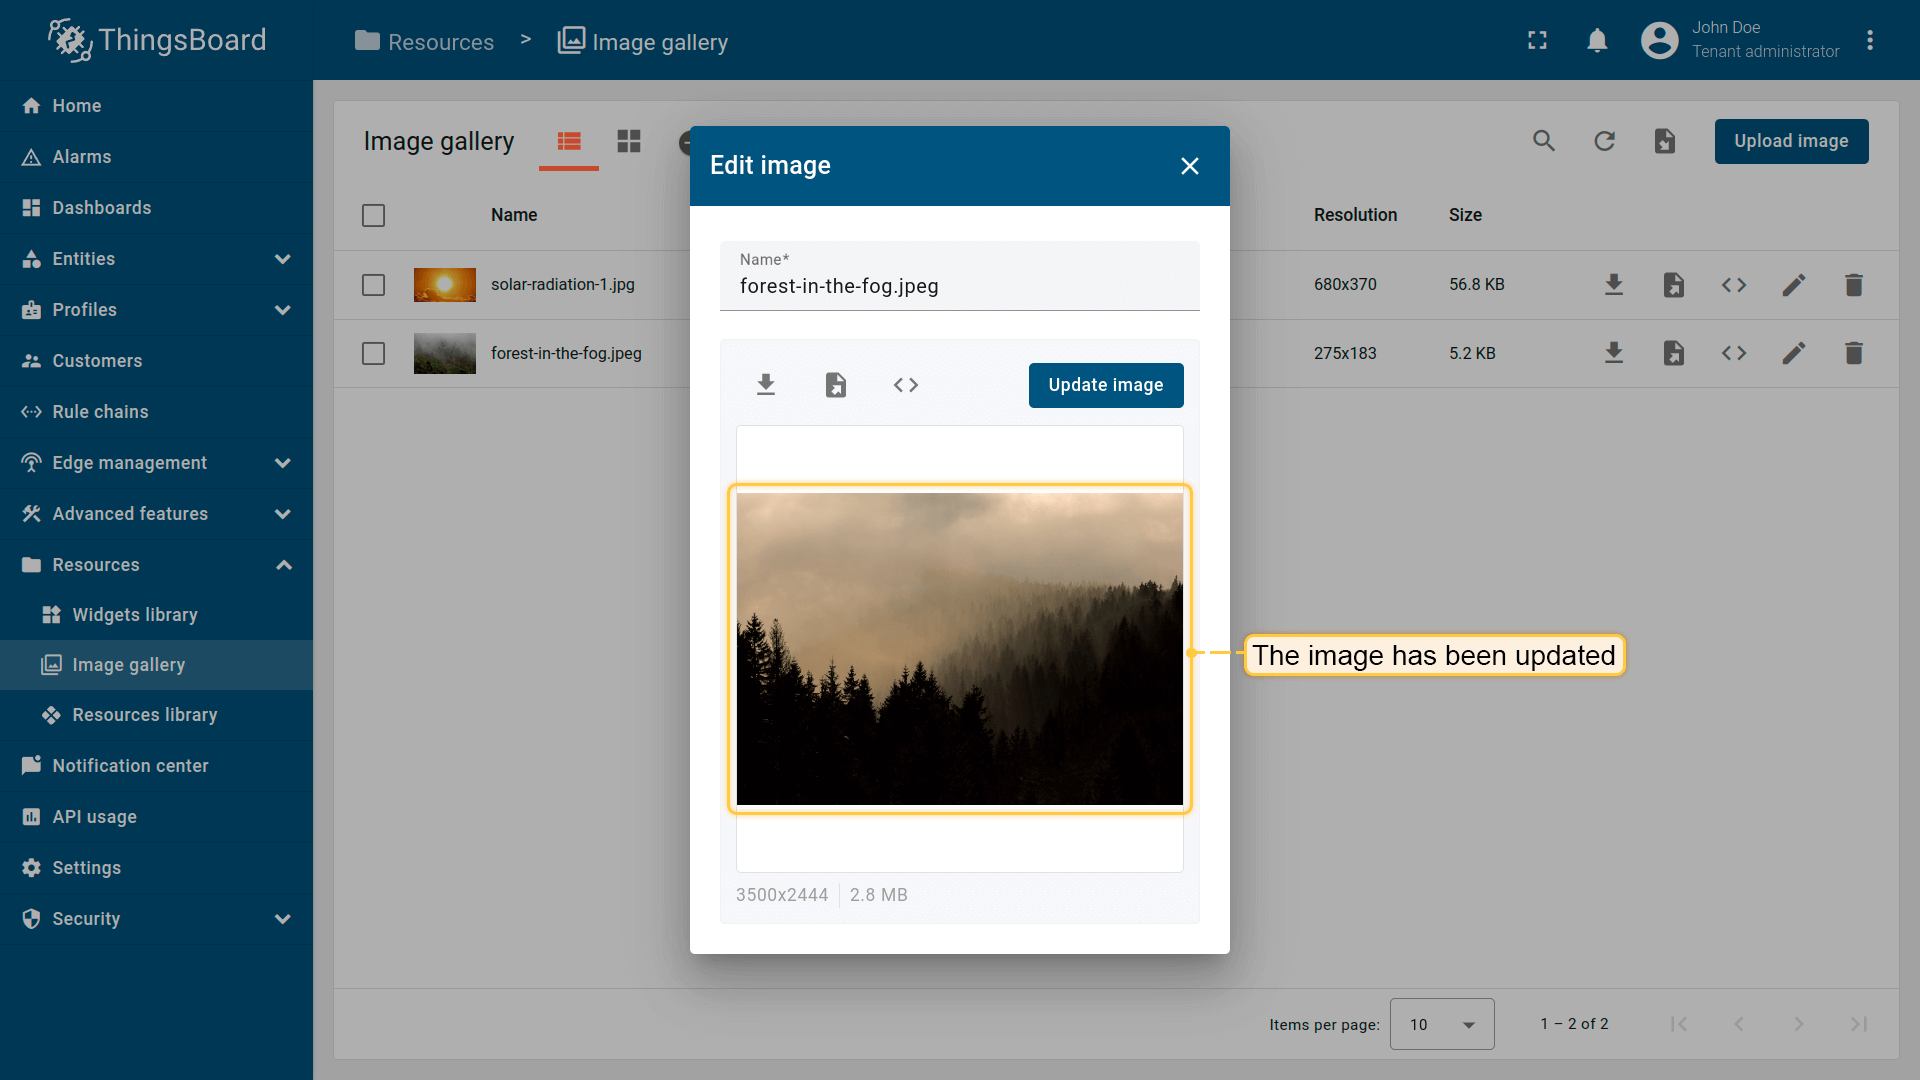Click the Update image button

[1106, 385]
